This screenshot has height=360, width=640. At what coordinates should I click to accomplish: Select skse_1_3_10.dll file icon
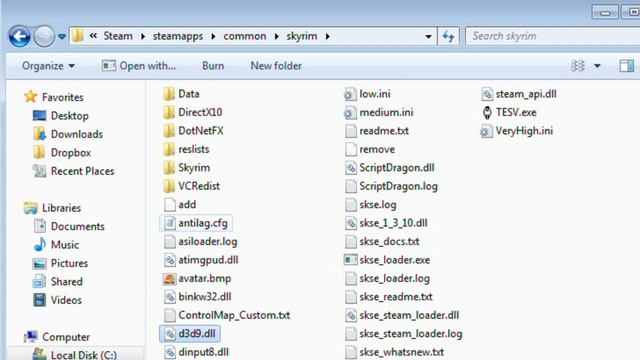351,223
